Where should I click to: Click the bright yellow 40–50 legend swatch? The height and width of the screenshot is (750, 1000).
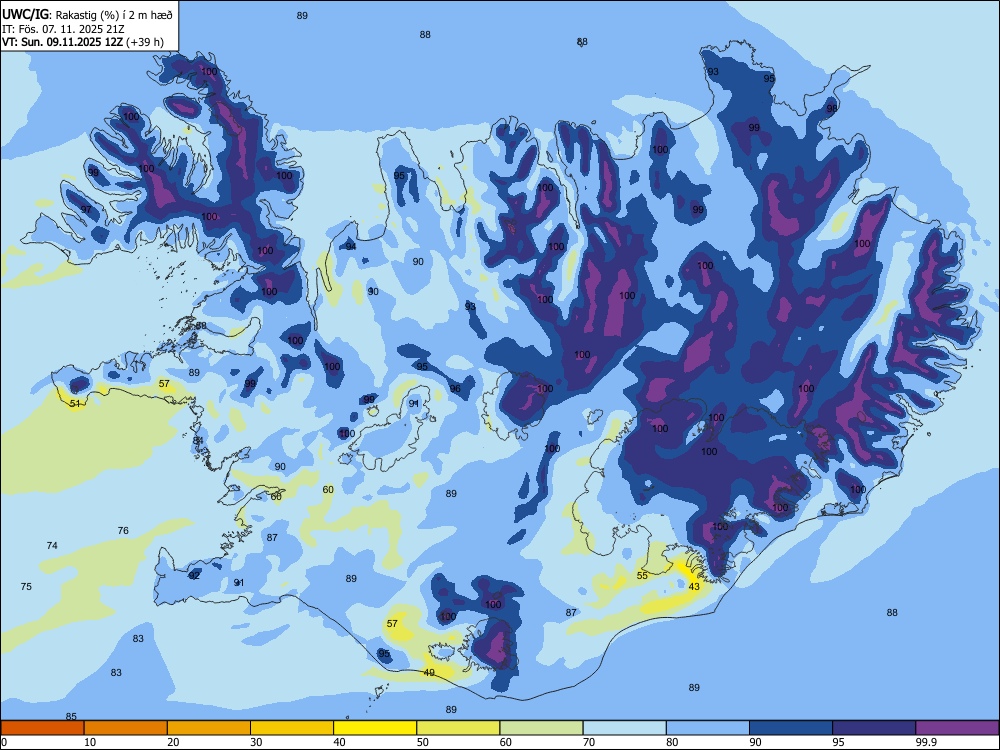(x=375, y=728)
